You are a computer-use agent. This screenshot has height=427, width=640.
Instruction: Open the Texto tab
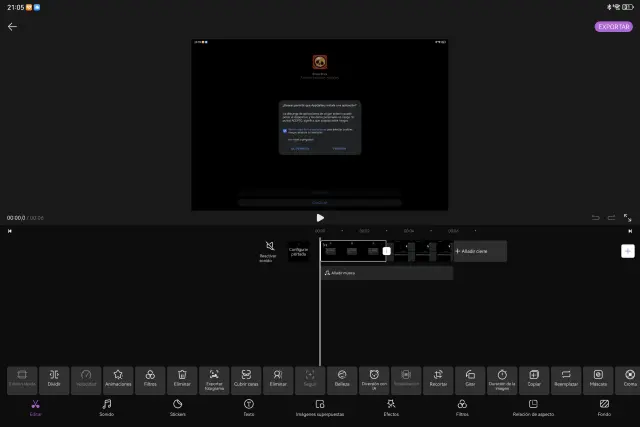coord(249,407)
